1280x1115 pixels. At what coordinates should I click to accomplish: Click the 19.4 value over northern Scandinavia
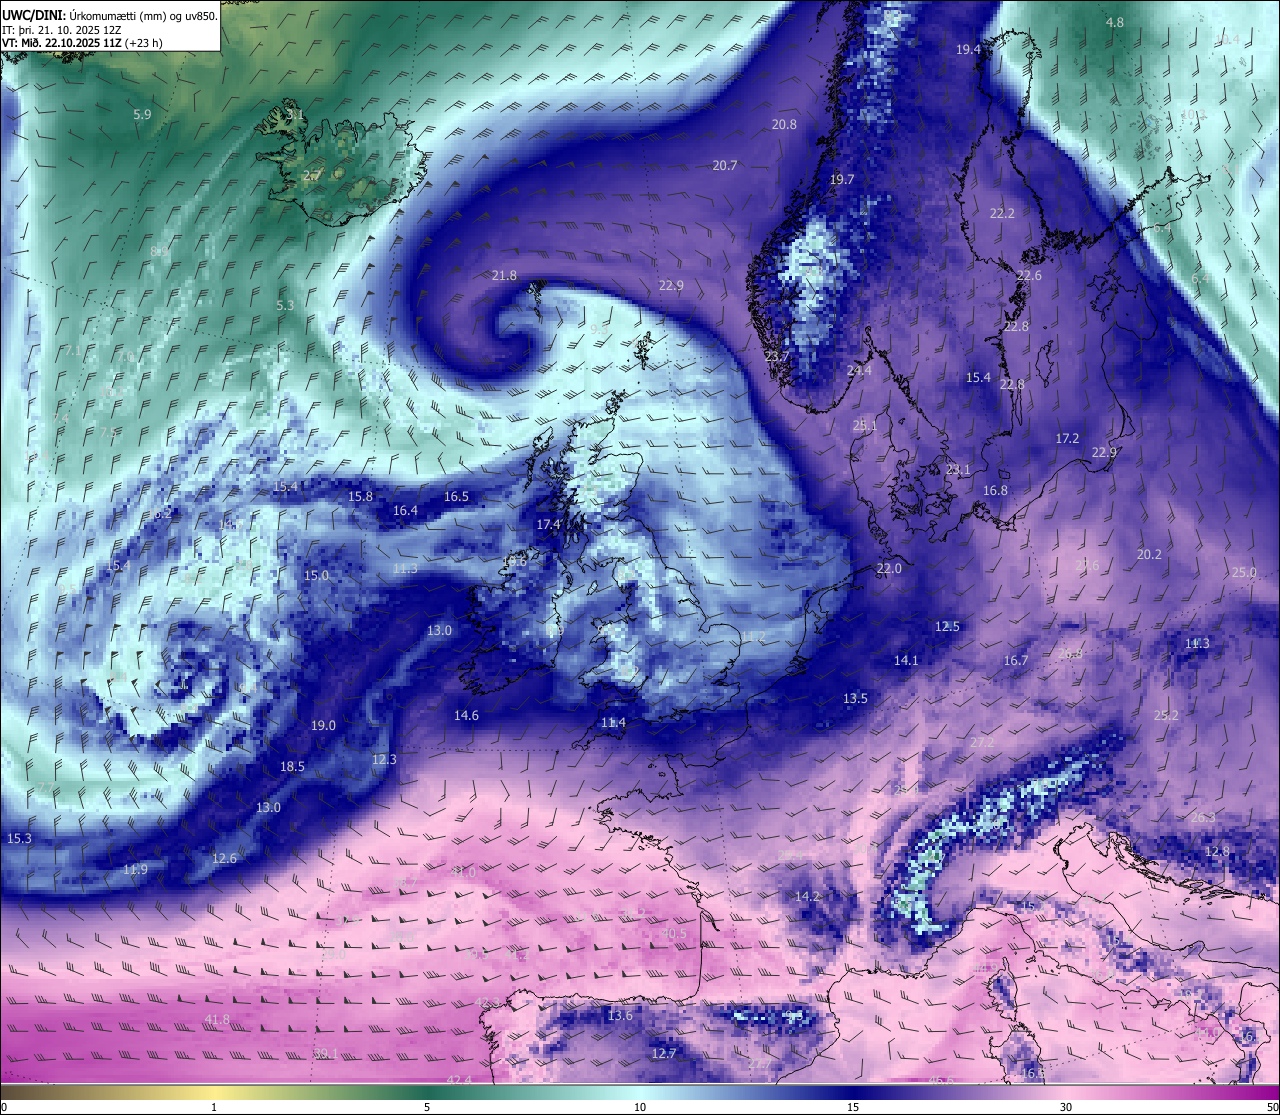[968, 49]
